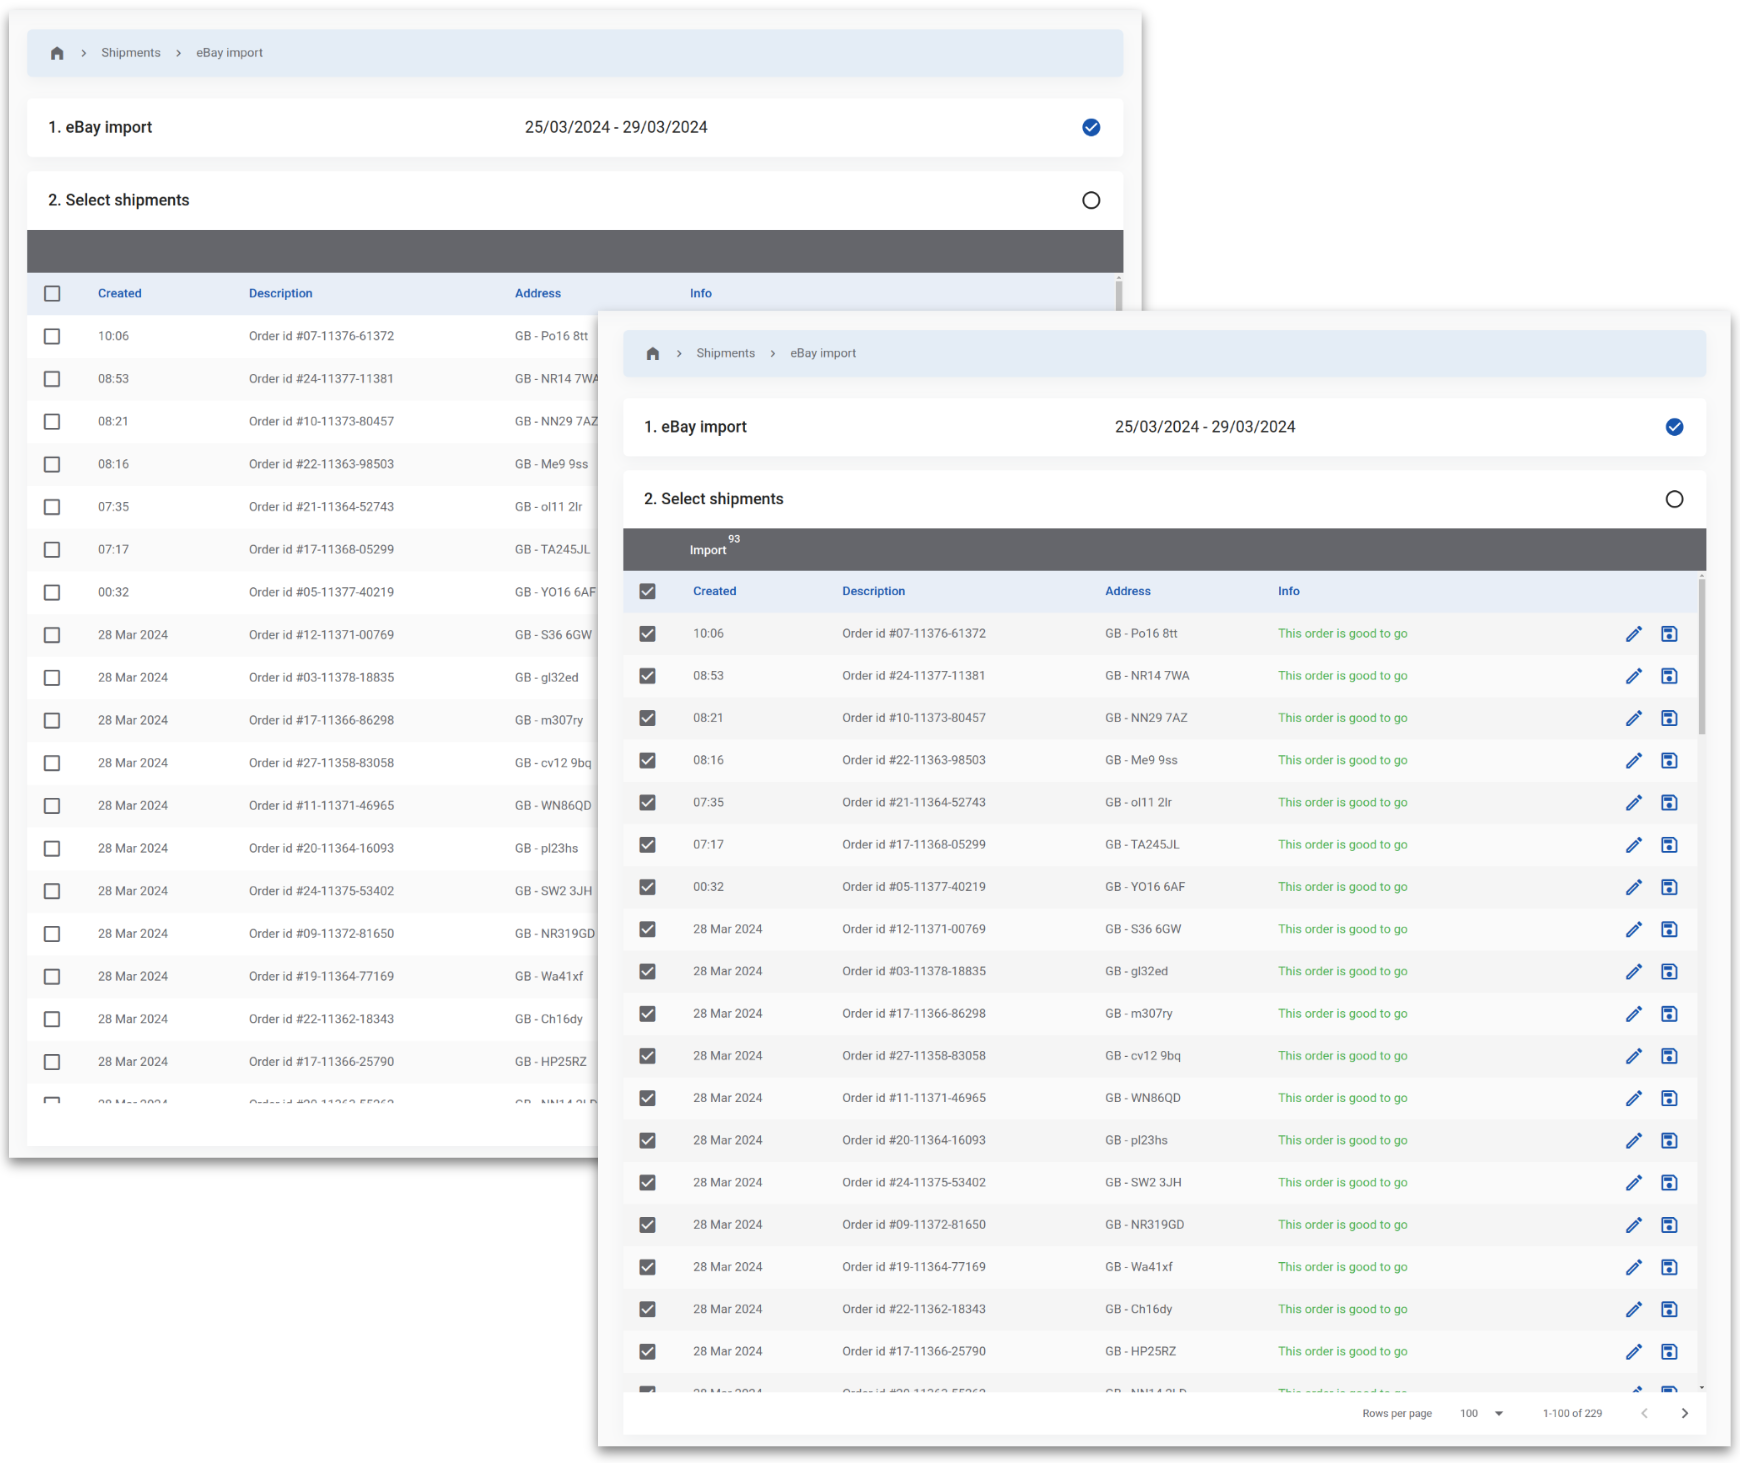The height and width of the screenshot is (1463, 1740).
Task: Save the shipment for order #17-11368-05299
Action: (x=1669, y=844)
